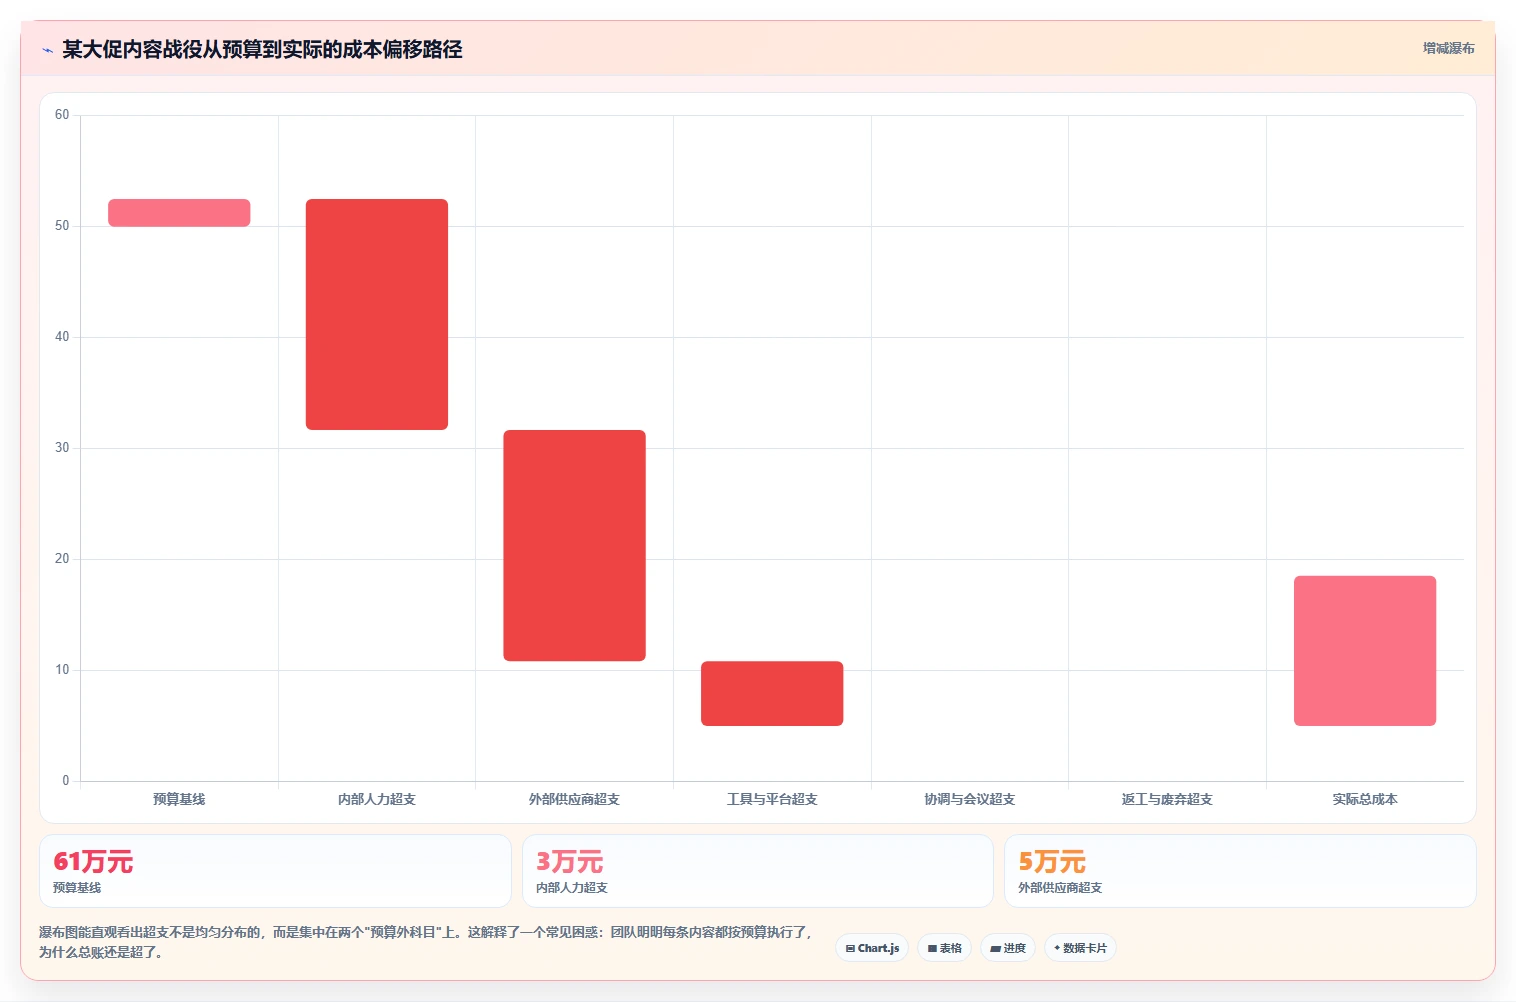This screenshot has height=1002, width=1516.
Task: Click the y-axis value 20
Action: click(x=62, y=559)
